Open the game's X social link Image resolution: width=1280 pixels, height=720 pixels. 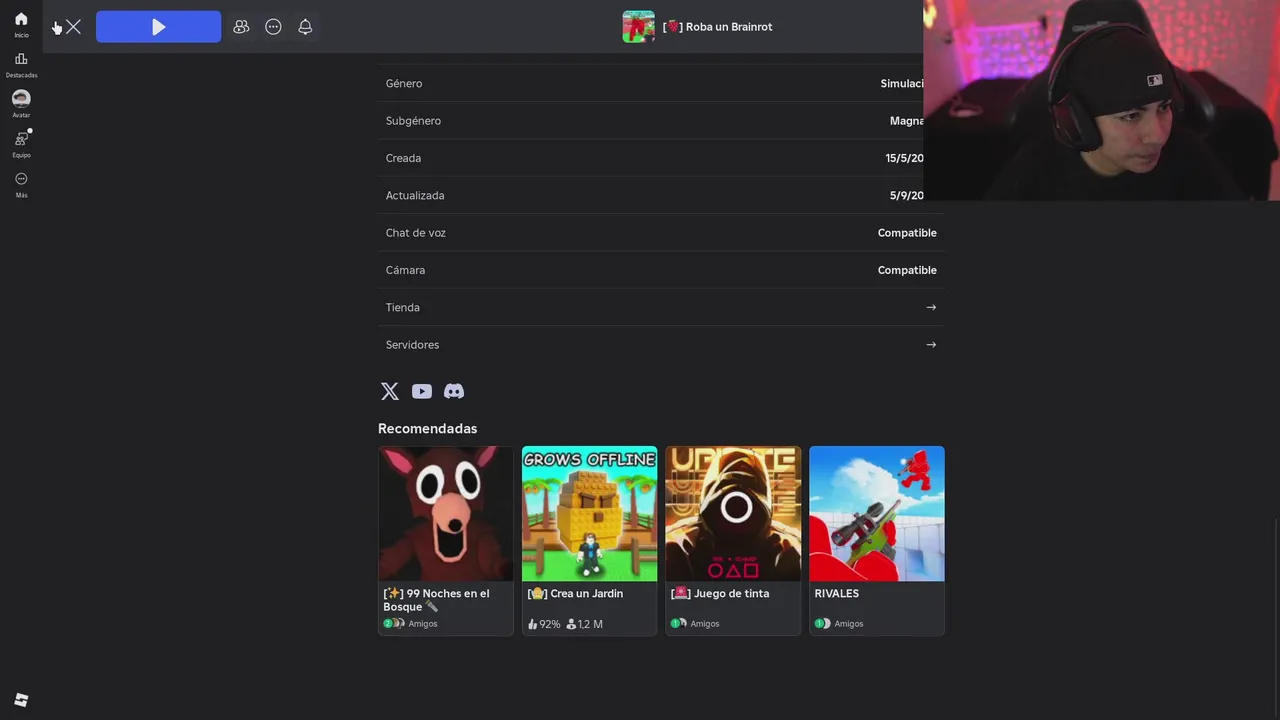390,391
